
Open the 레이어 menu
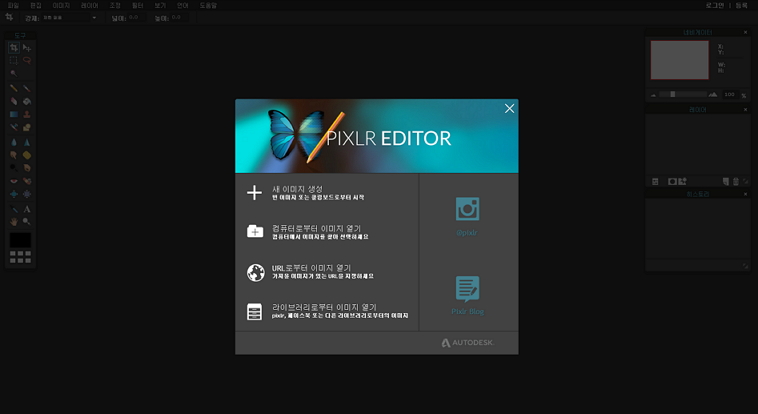pyautogui.click(x=89, y=5)
